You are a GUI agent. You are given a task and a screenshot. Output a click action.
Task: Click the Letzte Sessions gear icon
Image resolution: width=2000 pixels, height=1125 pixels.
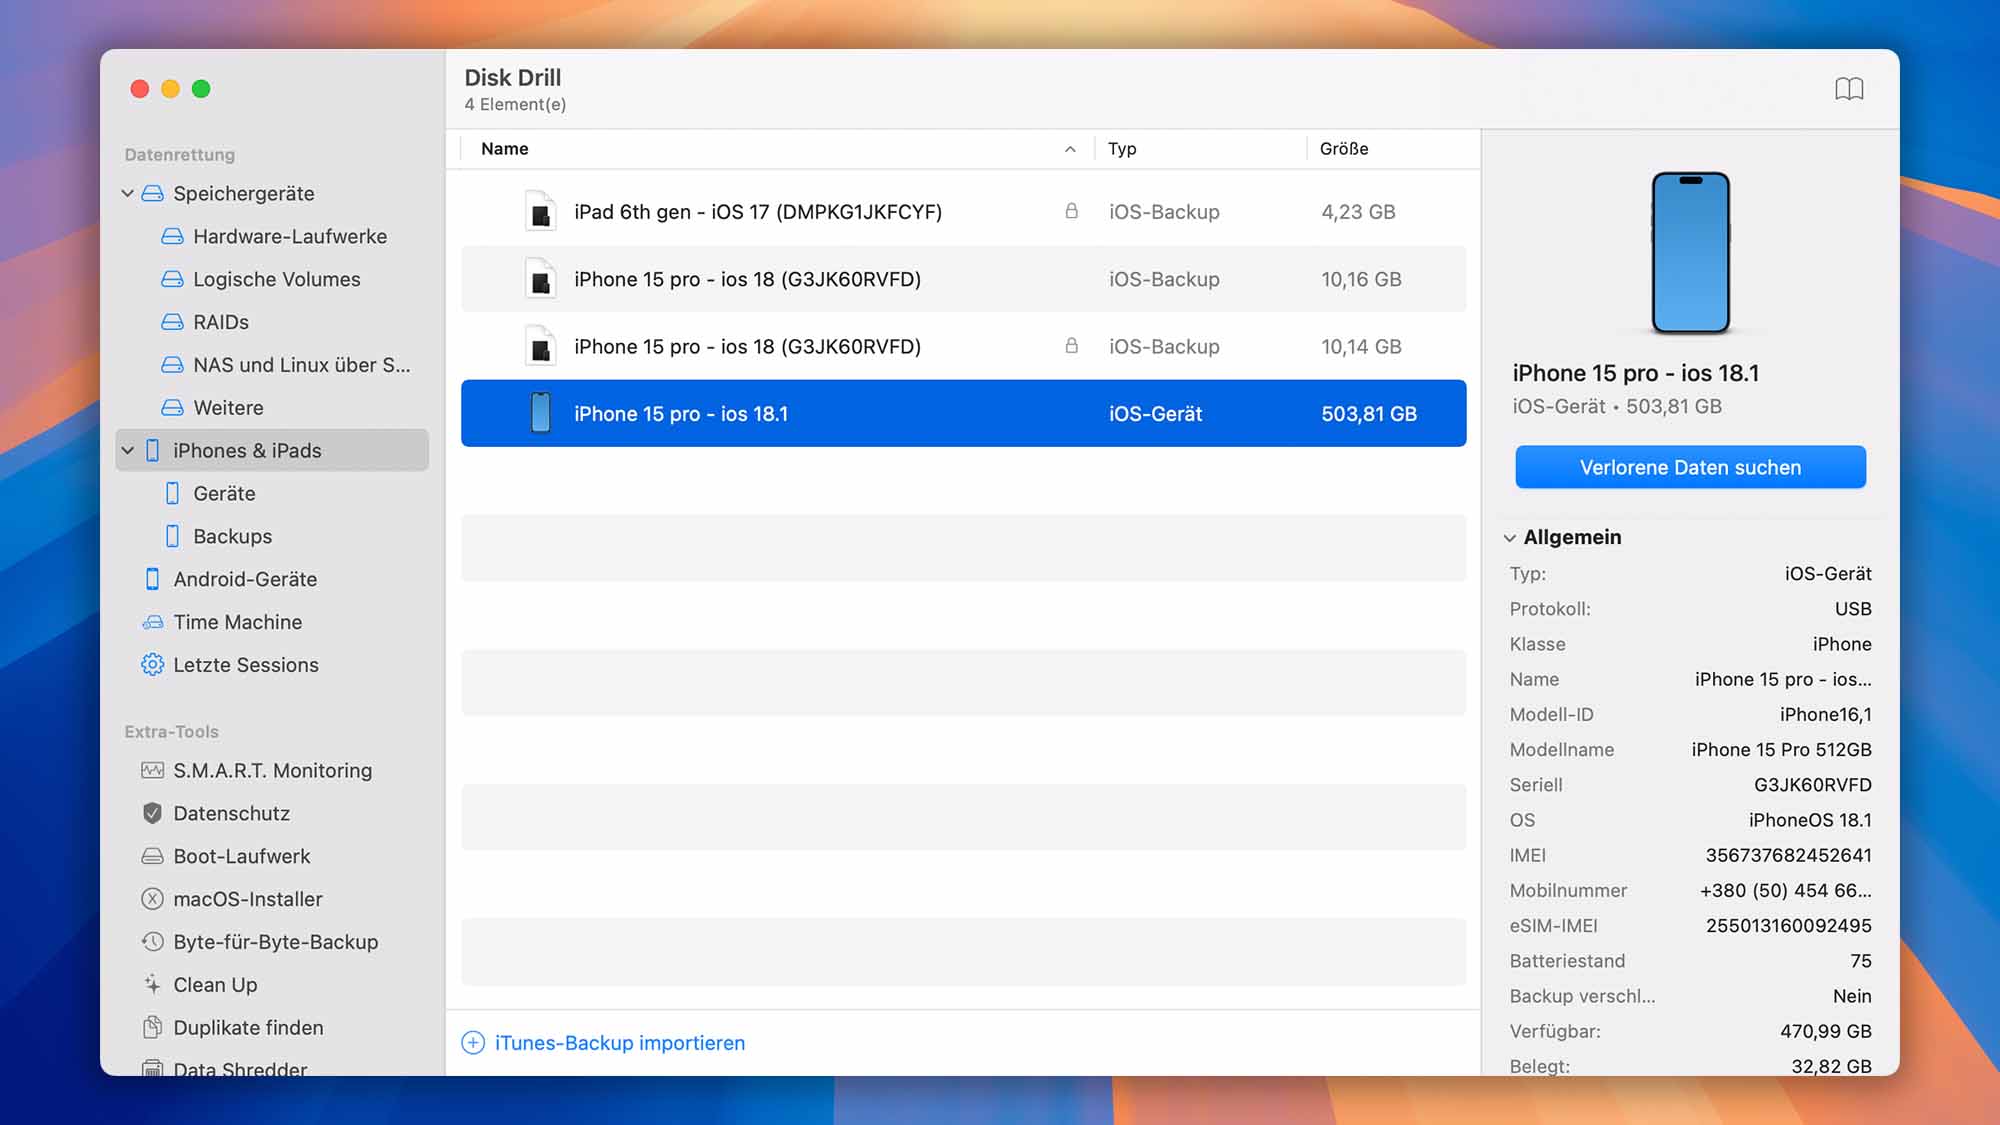tap(152, 665)
